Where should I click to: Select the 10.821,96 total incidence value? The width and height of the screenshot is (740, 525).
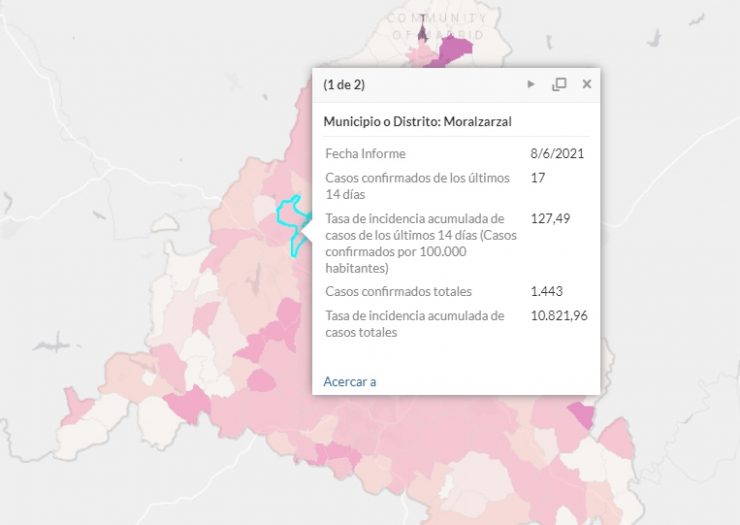coord(559,315)
